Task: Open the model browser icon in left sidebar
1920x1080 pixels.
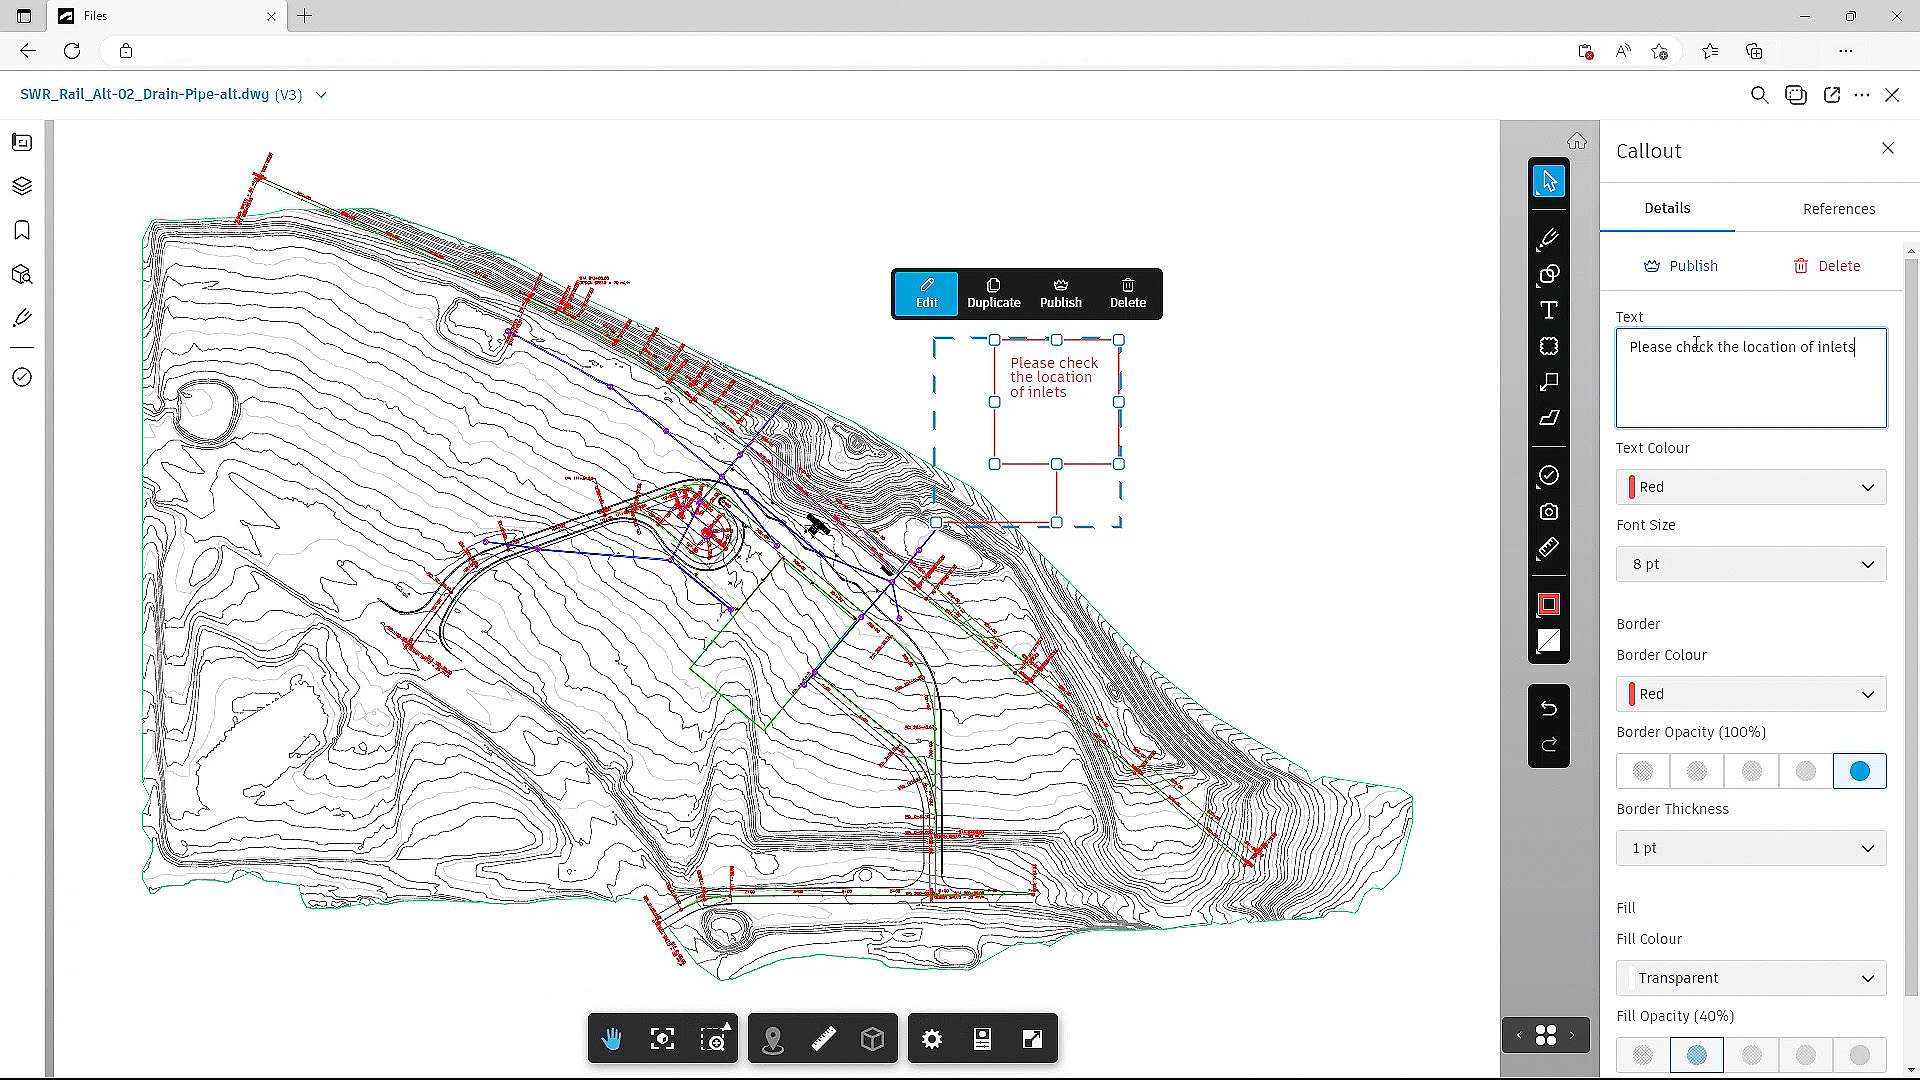Action: pos(22,274)
